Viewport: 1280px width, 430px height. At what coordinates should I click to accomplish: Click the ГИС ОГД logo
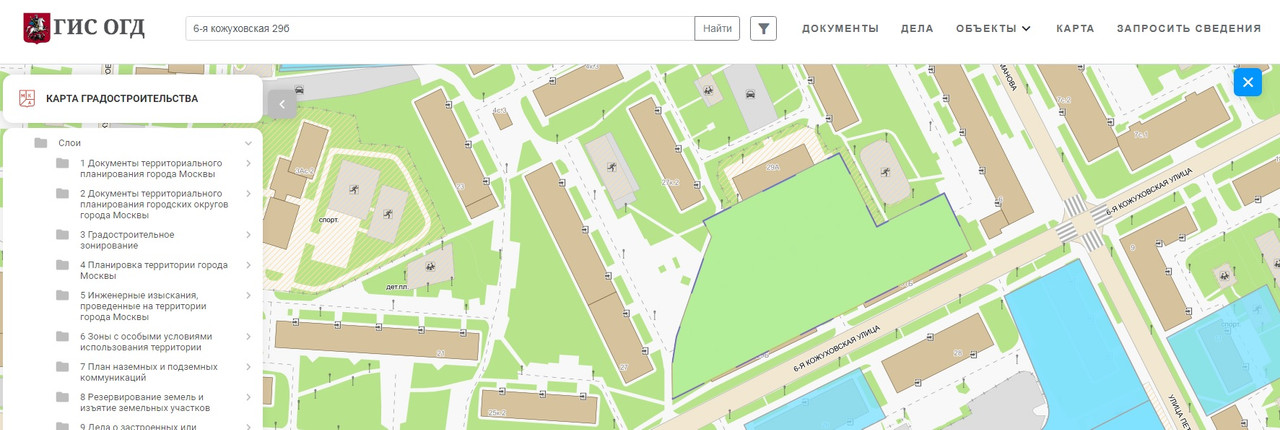point(85,27)
